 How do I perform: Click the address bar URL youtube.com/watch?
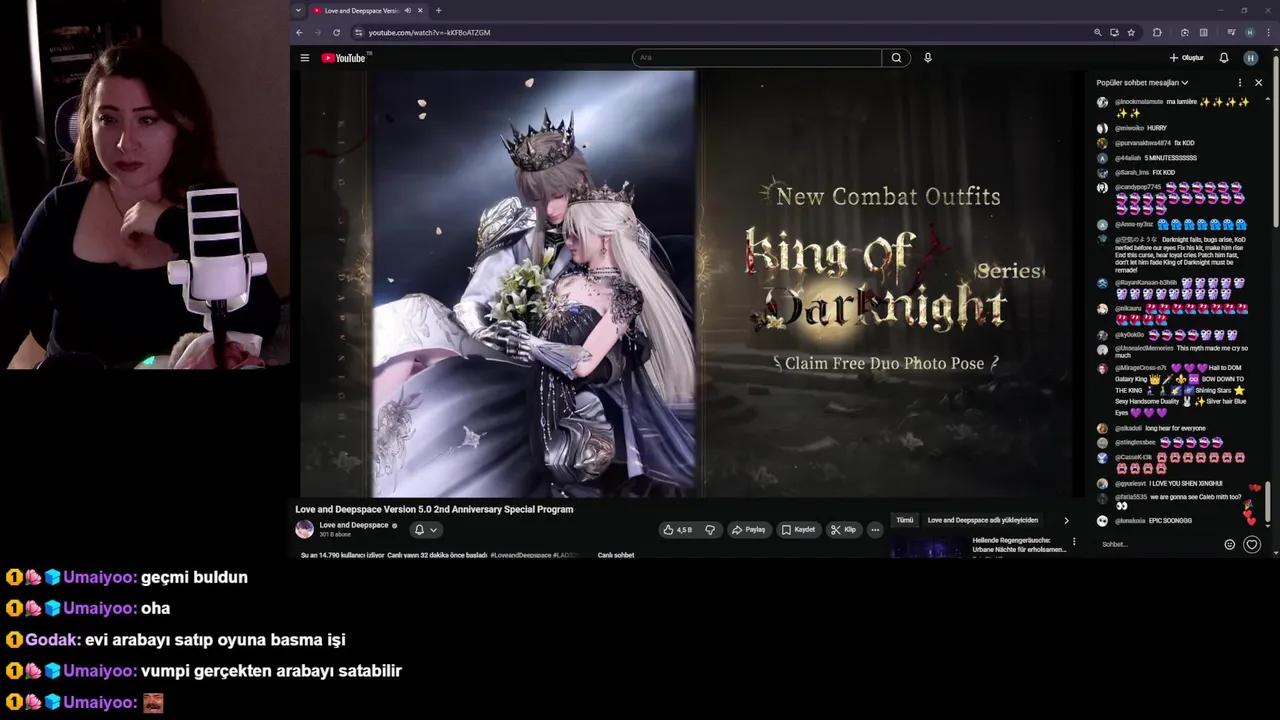429,32
